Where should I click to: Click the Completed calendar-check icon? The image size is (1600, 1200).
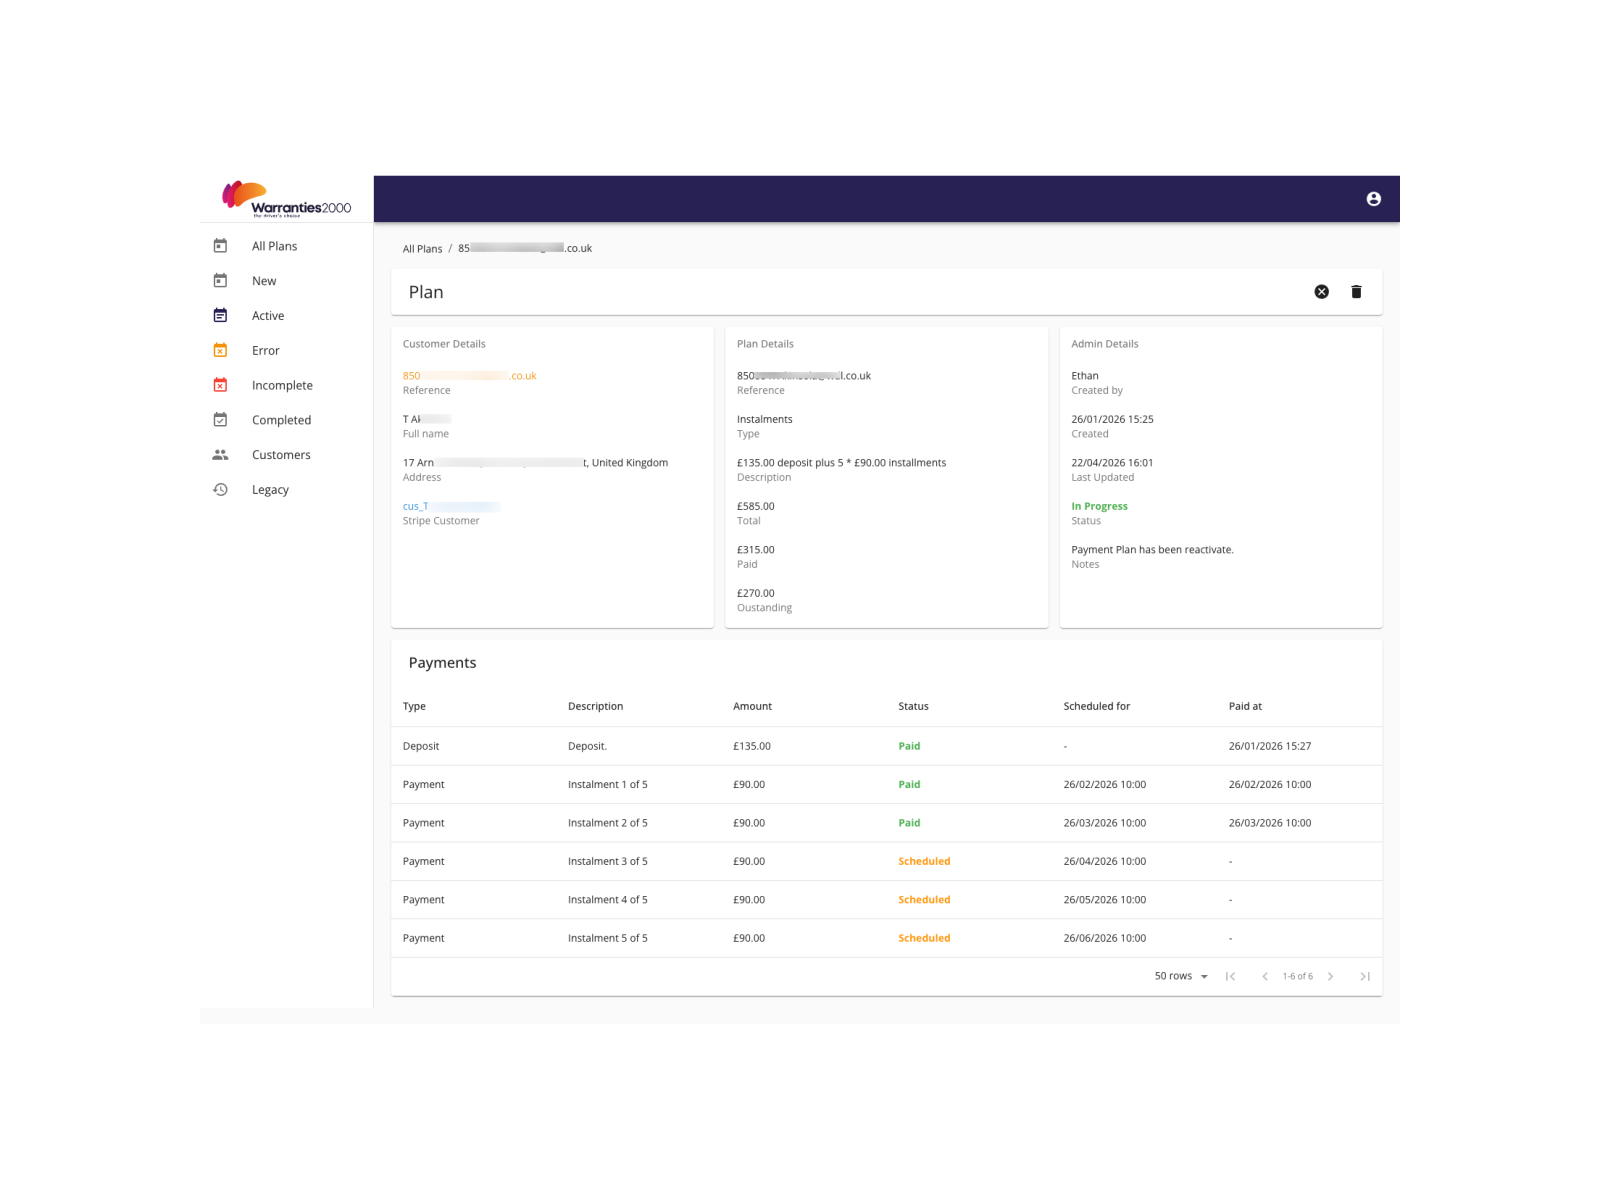[x=220, y=420]
